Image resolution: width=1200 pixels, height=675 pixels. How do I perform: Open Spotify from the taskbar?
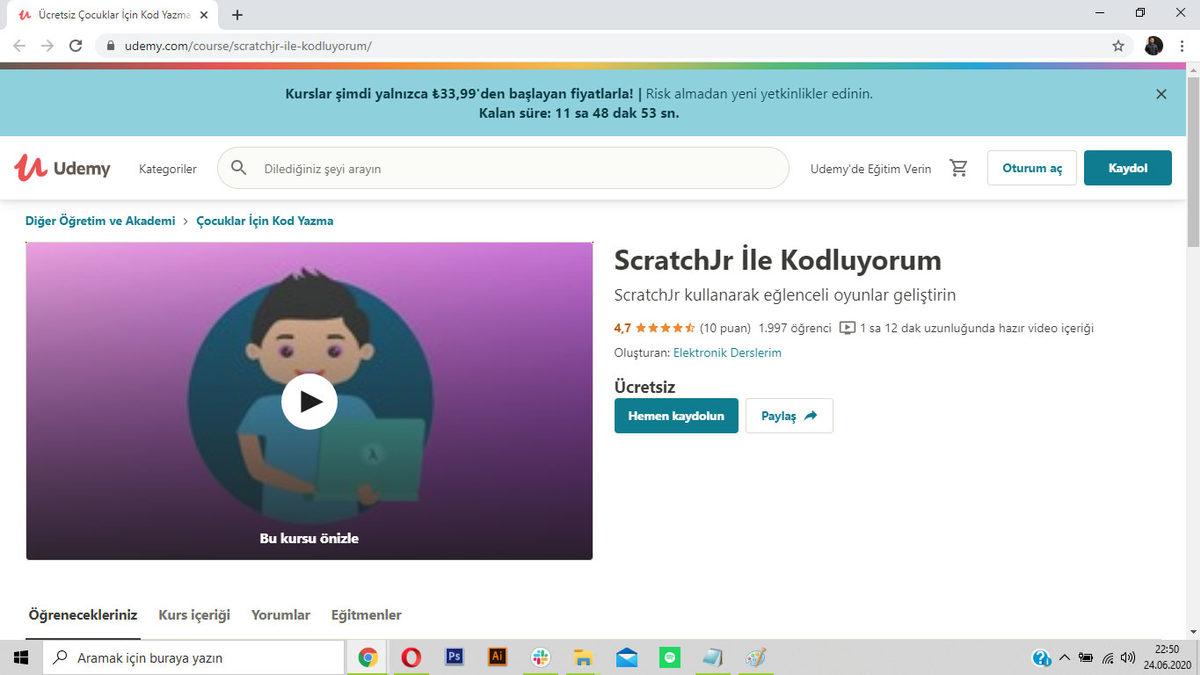pyautogui.click(x=670, y=657)
